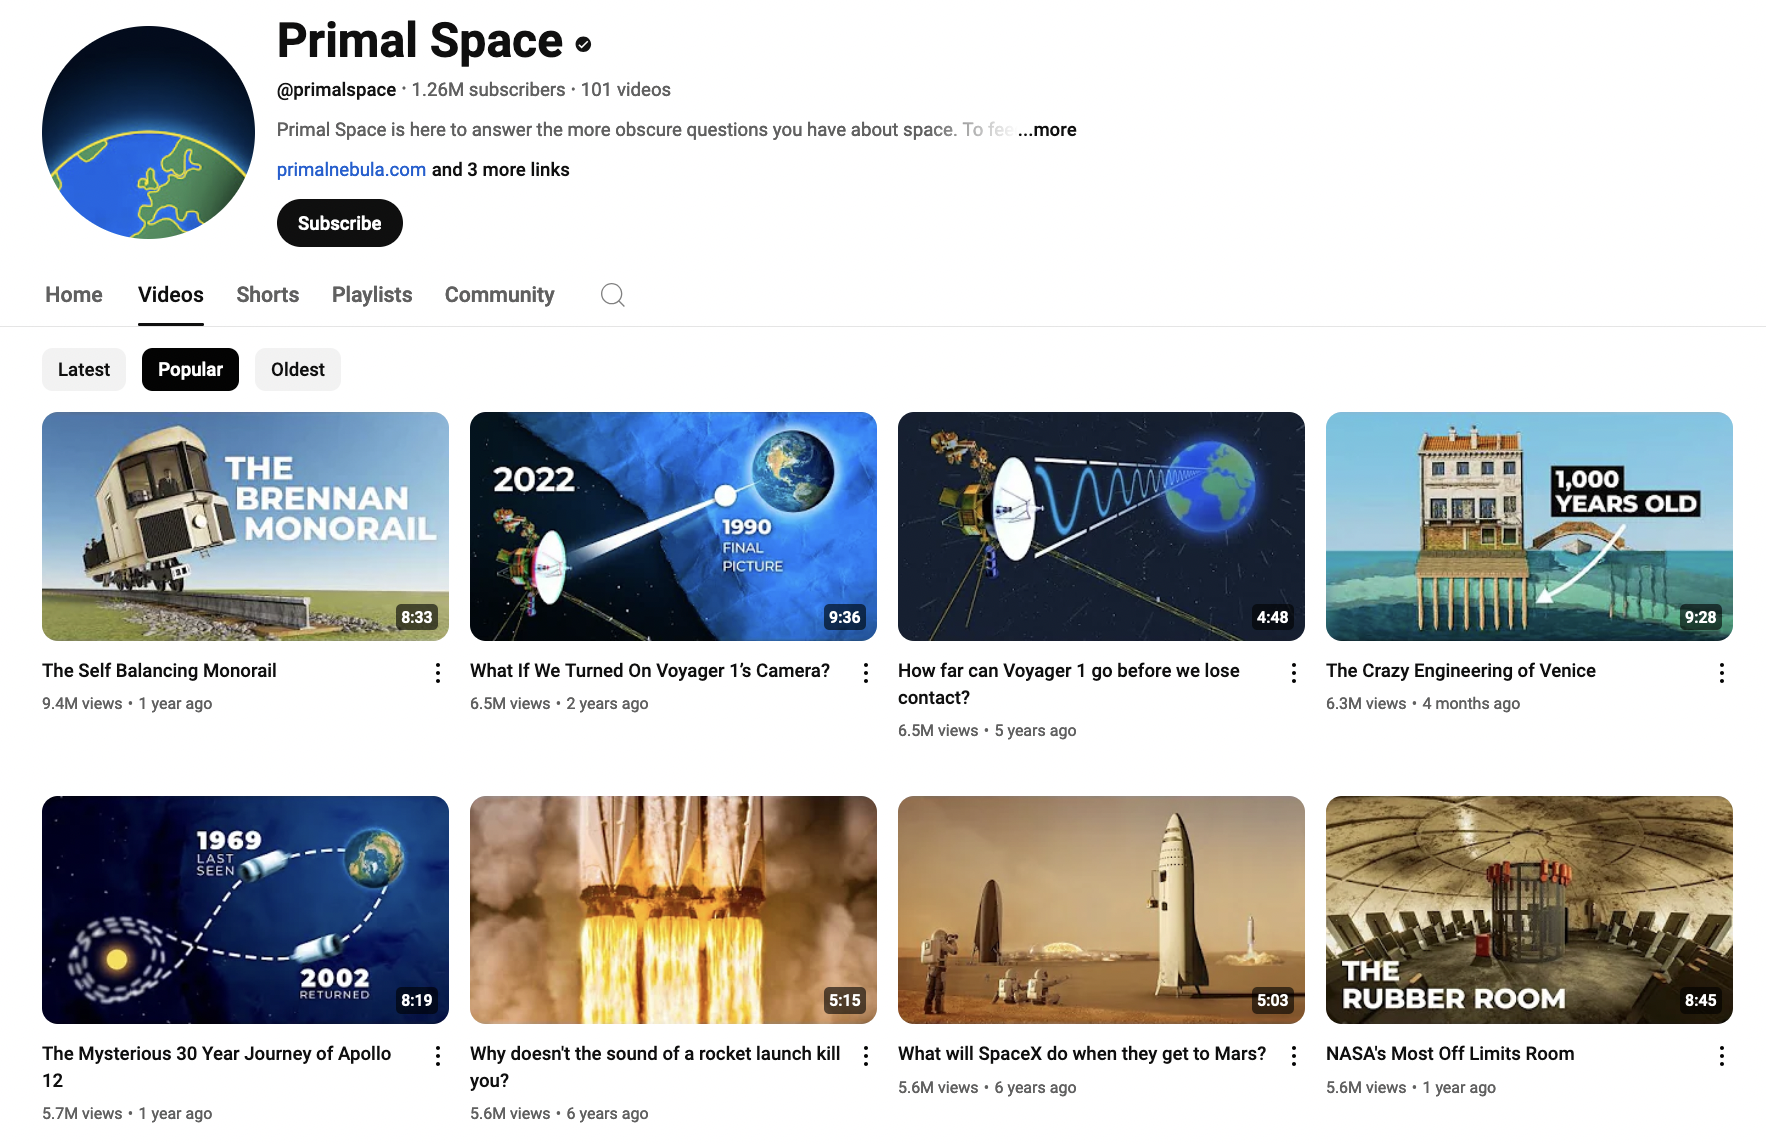Open options menu for NASA's Most Off Limits Room
The height and width of the screenshot is (1144, 1766).
point(1722,1056)
